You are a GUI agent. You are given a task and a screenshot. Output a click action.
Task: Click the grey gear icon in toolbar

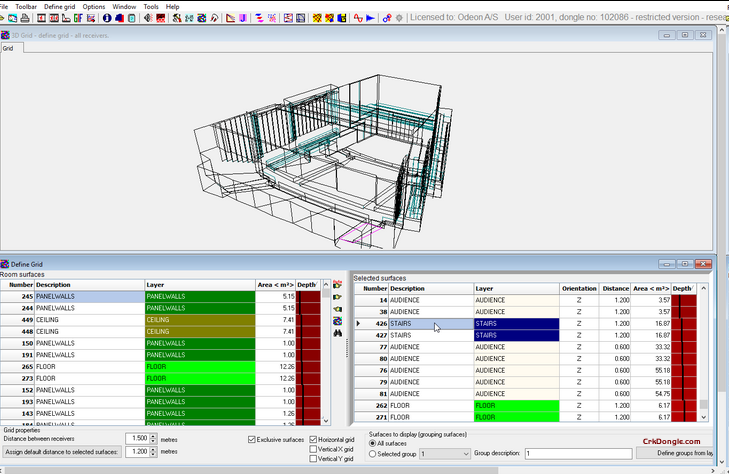(x=401, y=18)
